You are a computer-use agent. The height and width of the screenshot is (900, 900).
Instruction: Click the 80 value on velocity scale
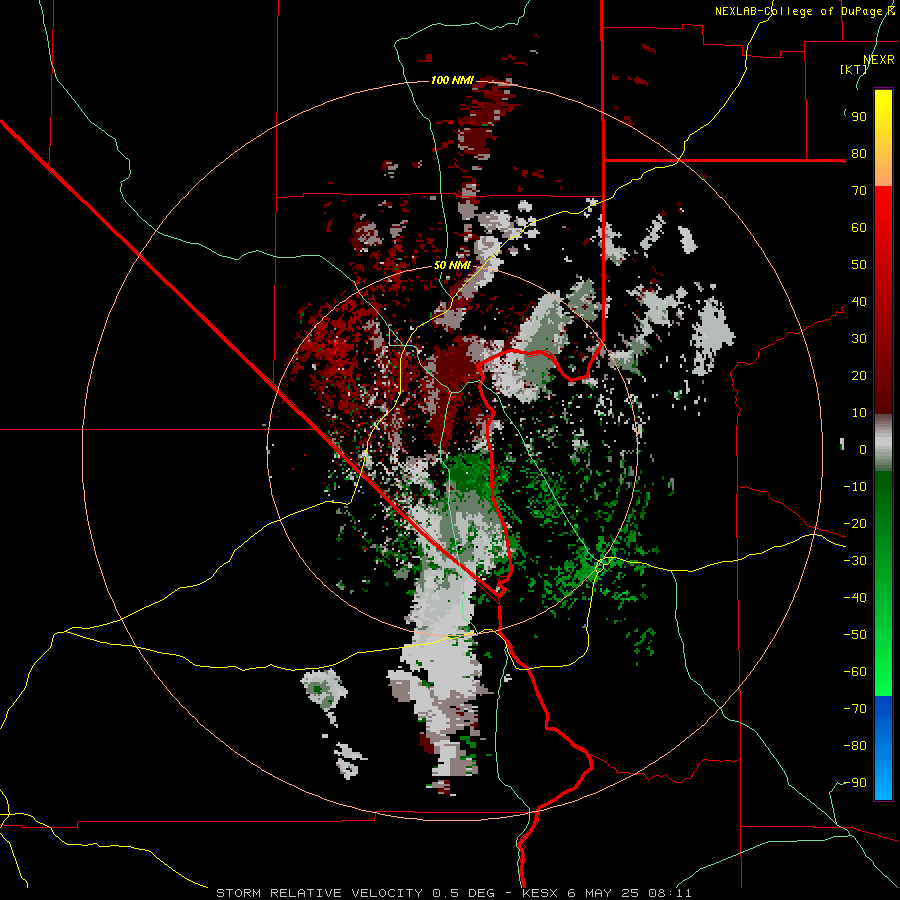[859, 154]
